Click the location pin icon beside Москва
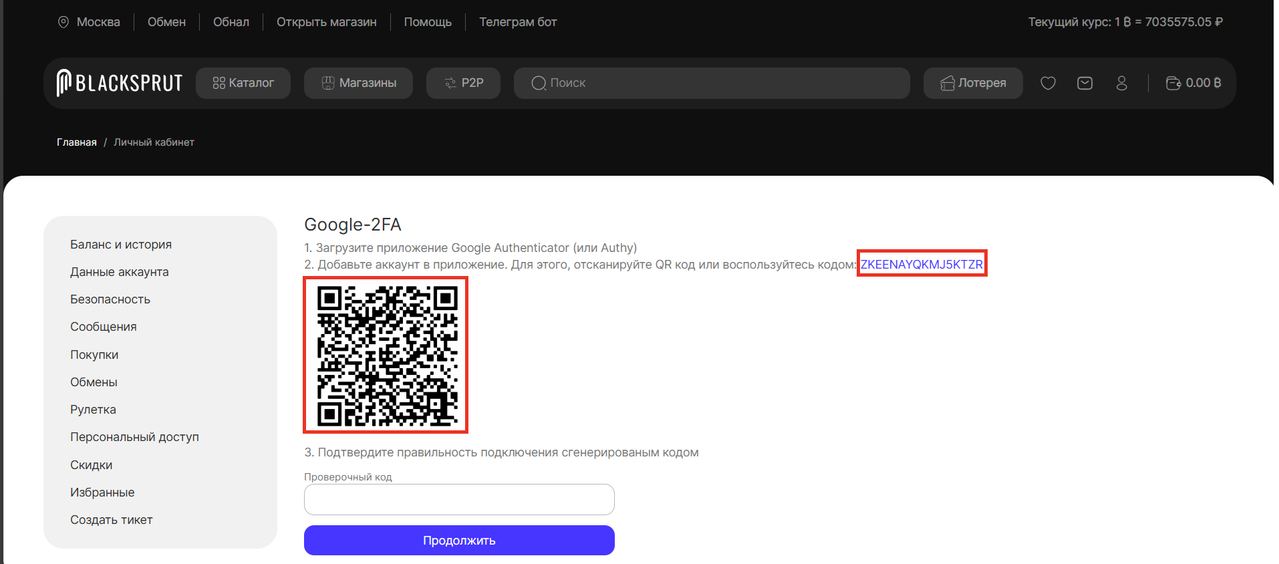This screenshot has height=564, width=1279. click(x=64, y=22)
